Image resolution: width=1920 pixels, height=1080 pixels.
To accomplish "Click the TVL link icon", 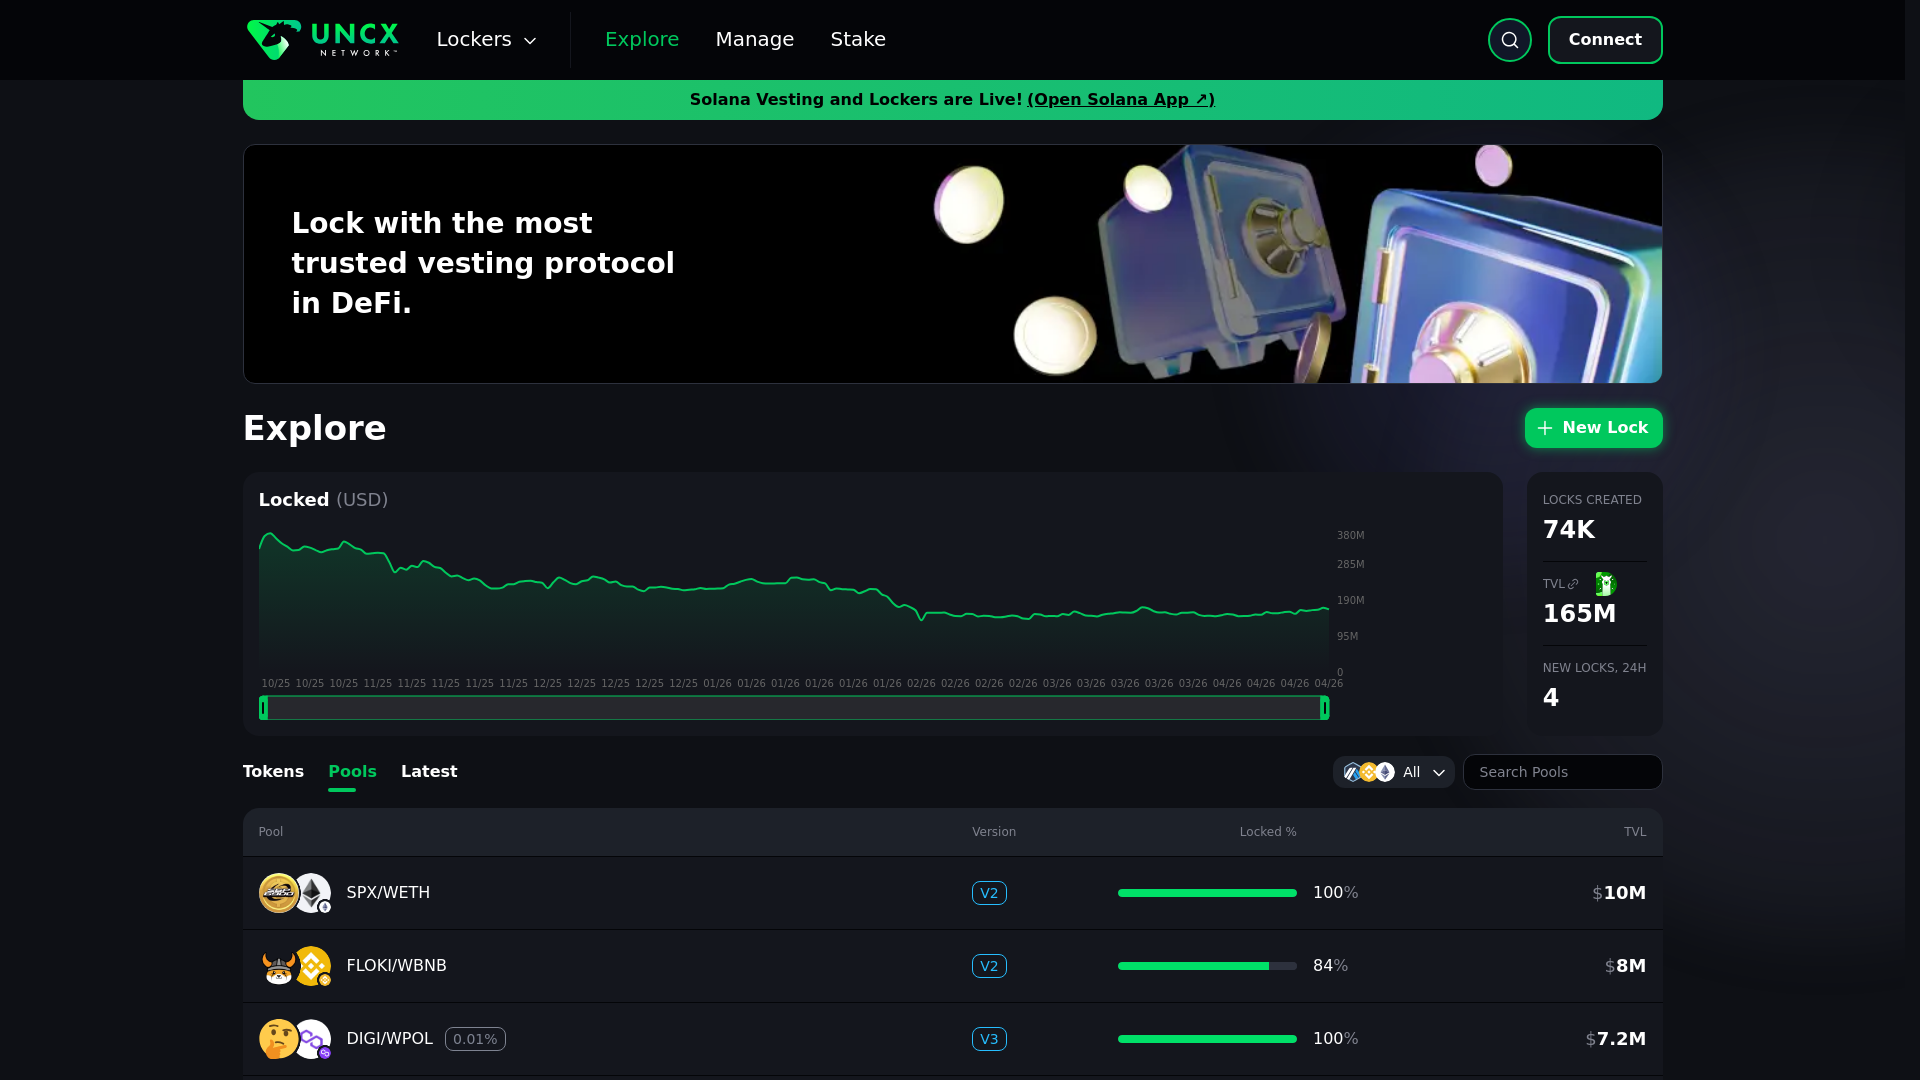I will point(1573,584).
